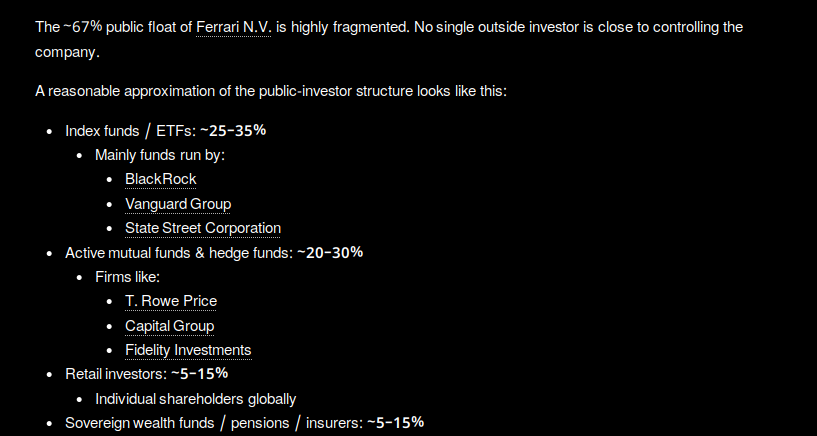Follow the State Street Corporation link
Screen dimensions: 817x436
point(203,228)
